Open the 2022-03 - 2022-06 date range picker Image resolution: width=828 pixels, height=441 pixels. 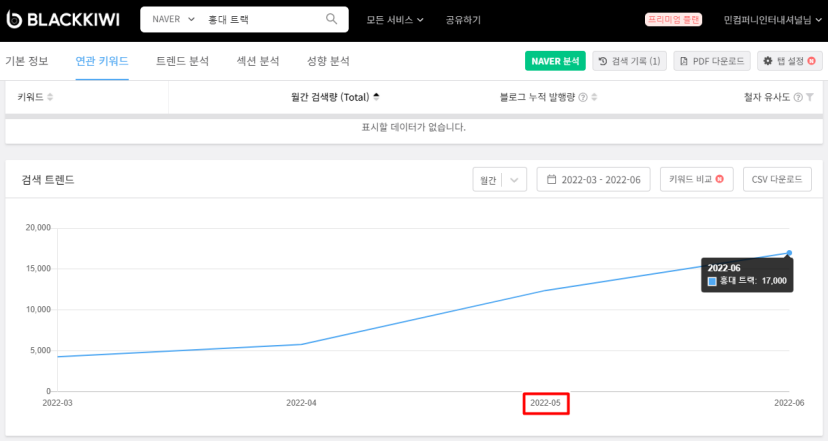[593, 180]
